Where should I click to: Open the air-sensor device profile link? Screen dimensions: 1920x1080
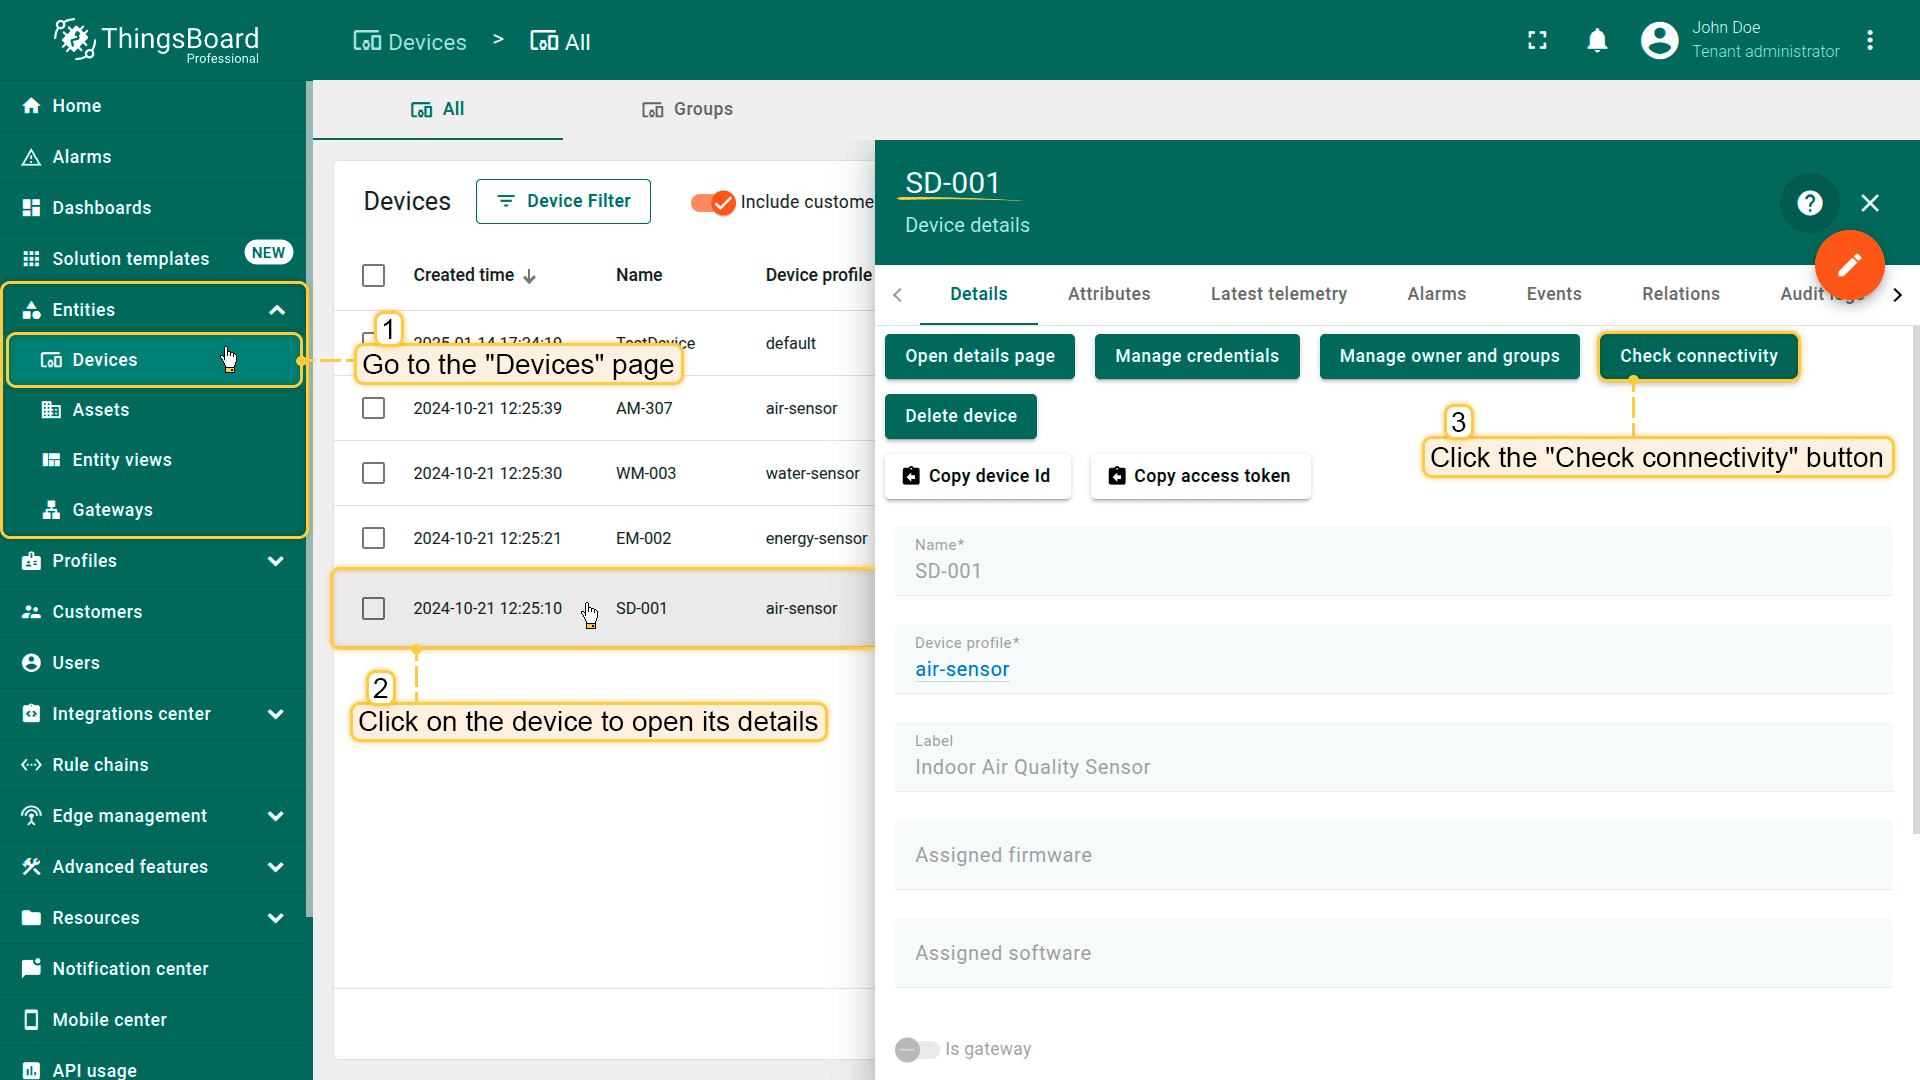click(961, 670)
